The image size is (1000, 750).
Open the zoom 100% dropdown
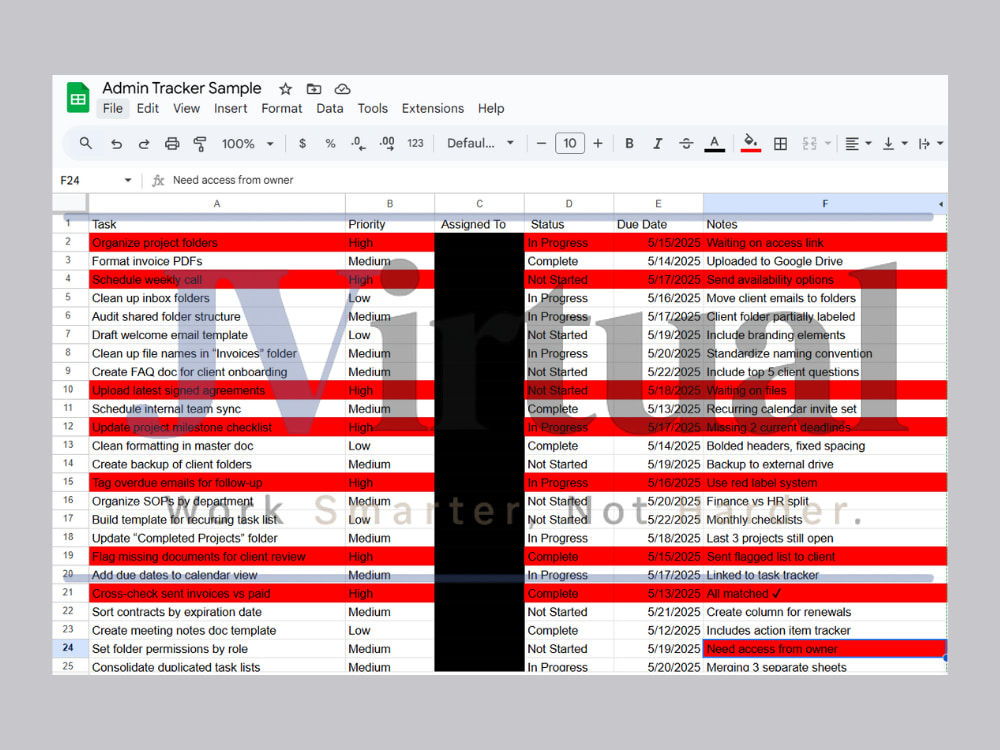coord(247,143)
